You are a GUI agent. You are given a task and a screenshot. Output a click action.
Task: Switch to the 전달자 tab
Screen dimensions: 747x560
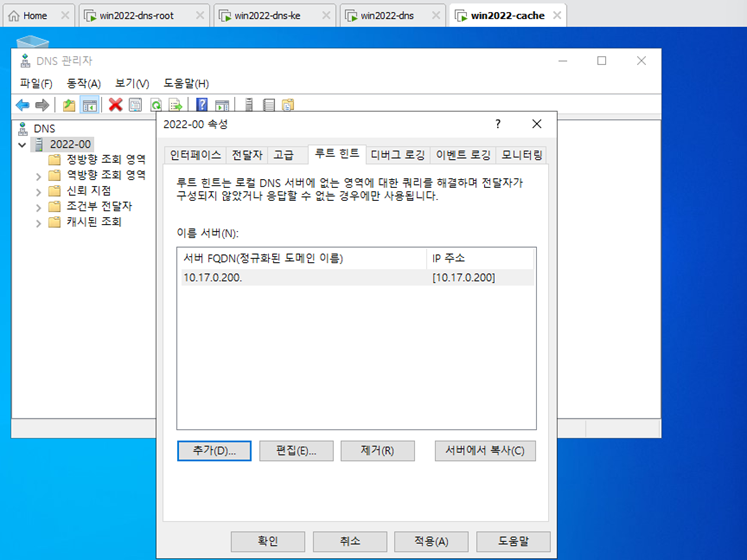[247, 155]
